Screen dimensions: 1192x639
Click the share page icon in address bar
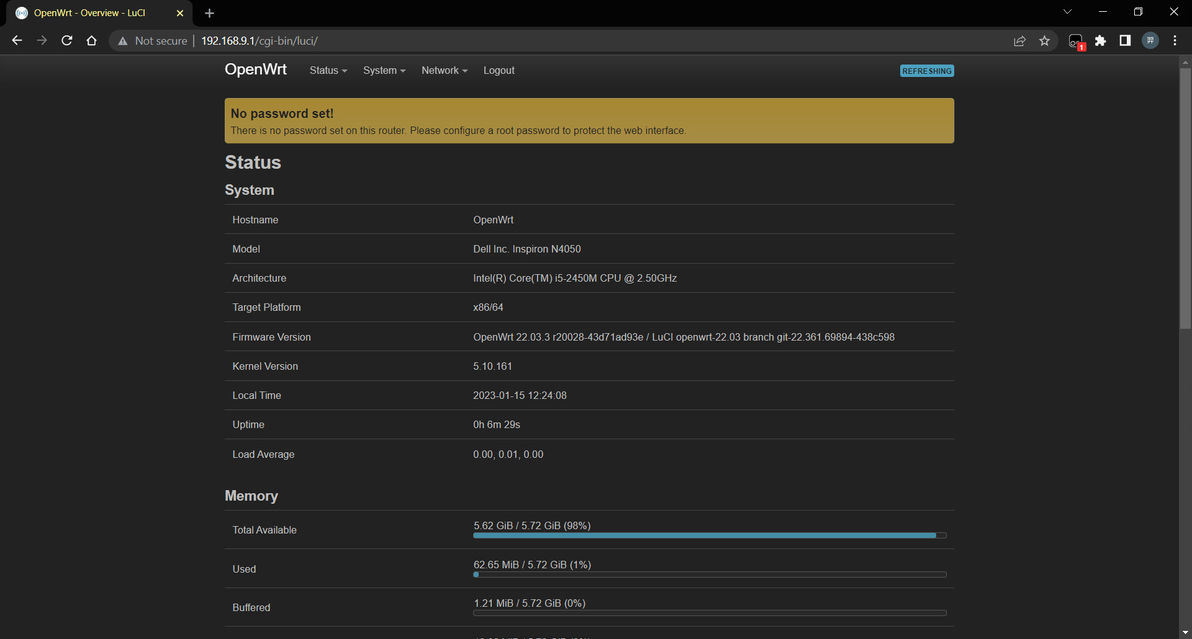(x=1019, y=41)
